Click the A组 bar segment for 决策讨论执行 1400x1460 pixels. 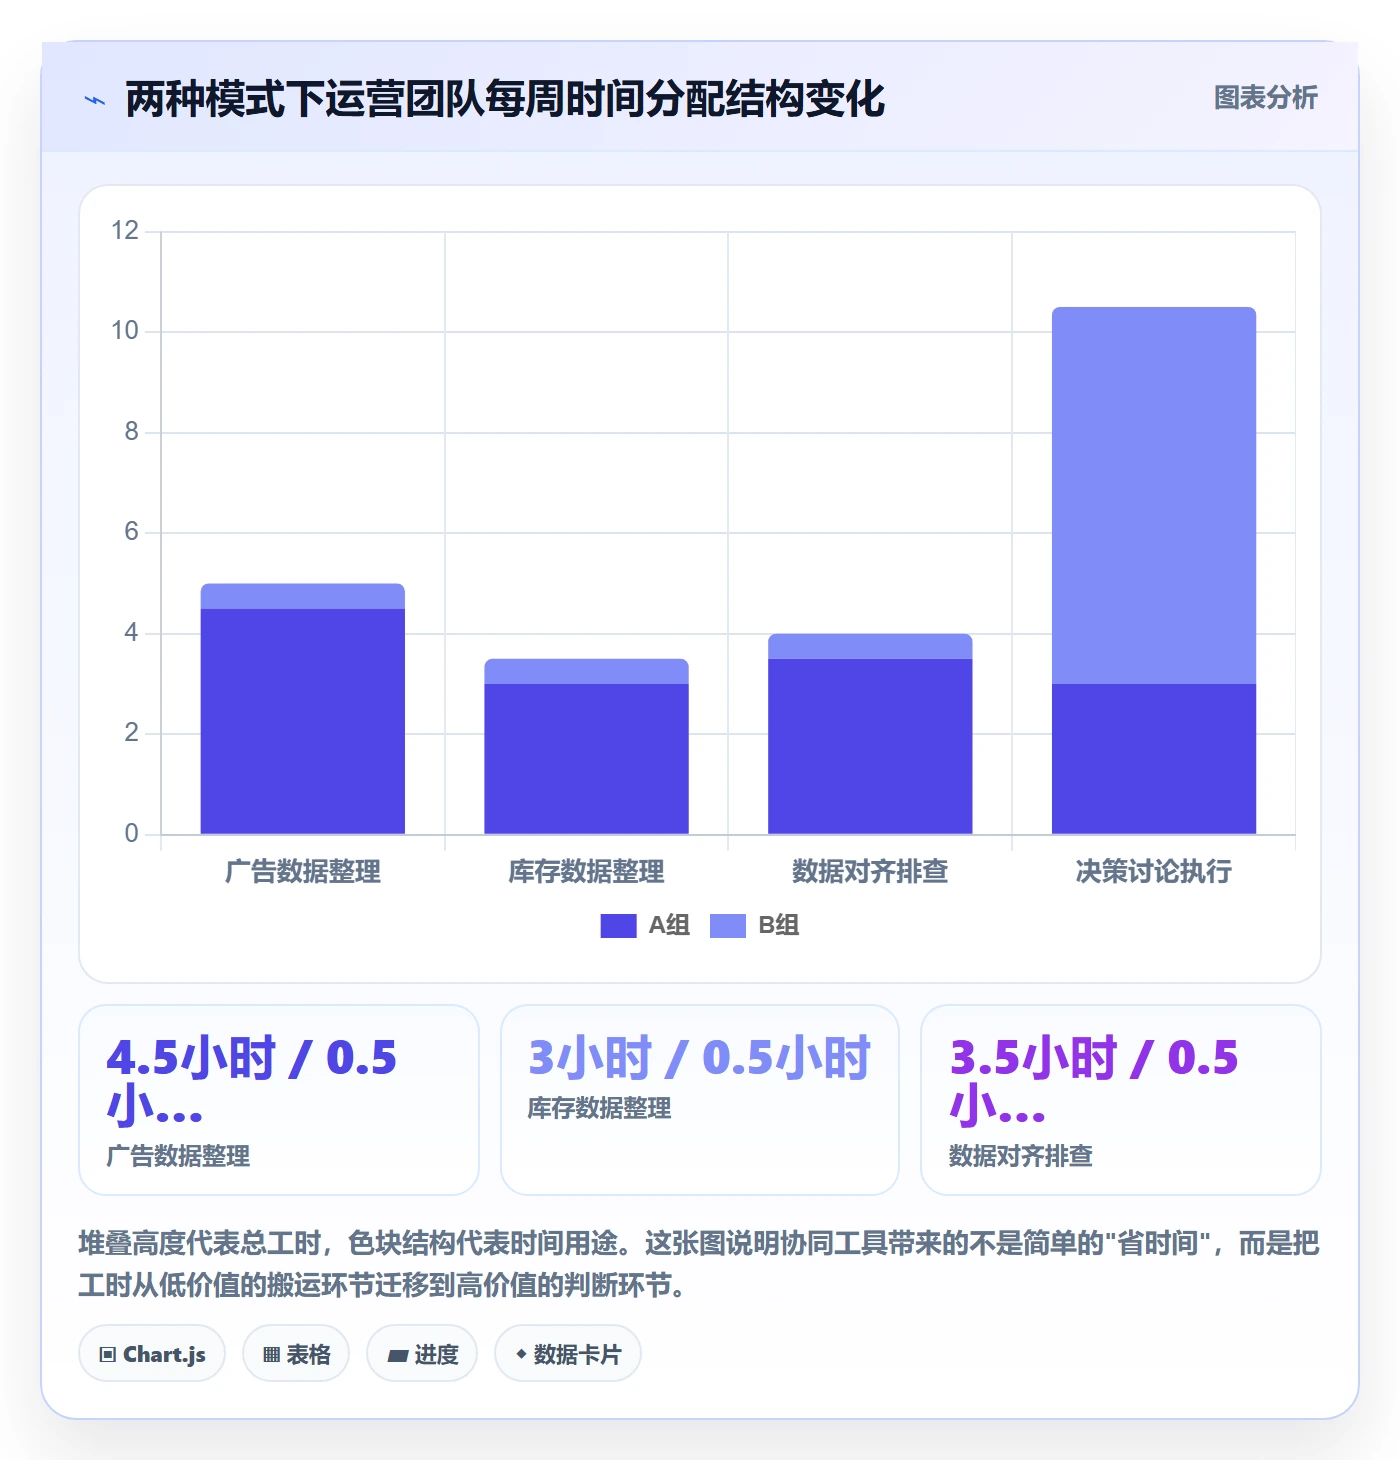1154,759
